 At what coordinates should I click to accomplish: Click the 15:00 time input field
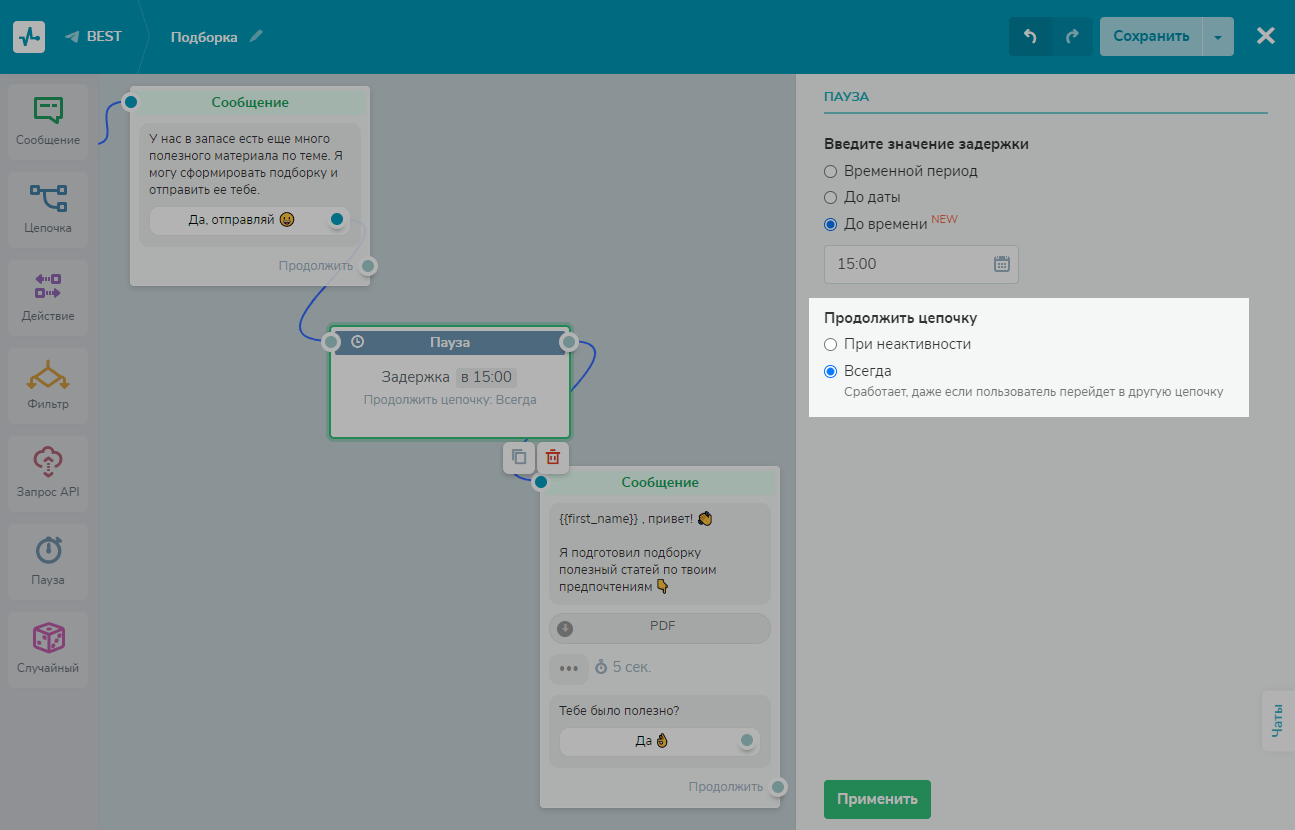pyautogui.click(x=905, y=264)
